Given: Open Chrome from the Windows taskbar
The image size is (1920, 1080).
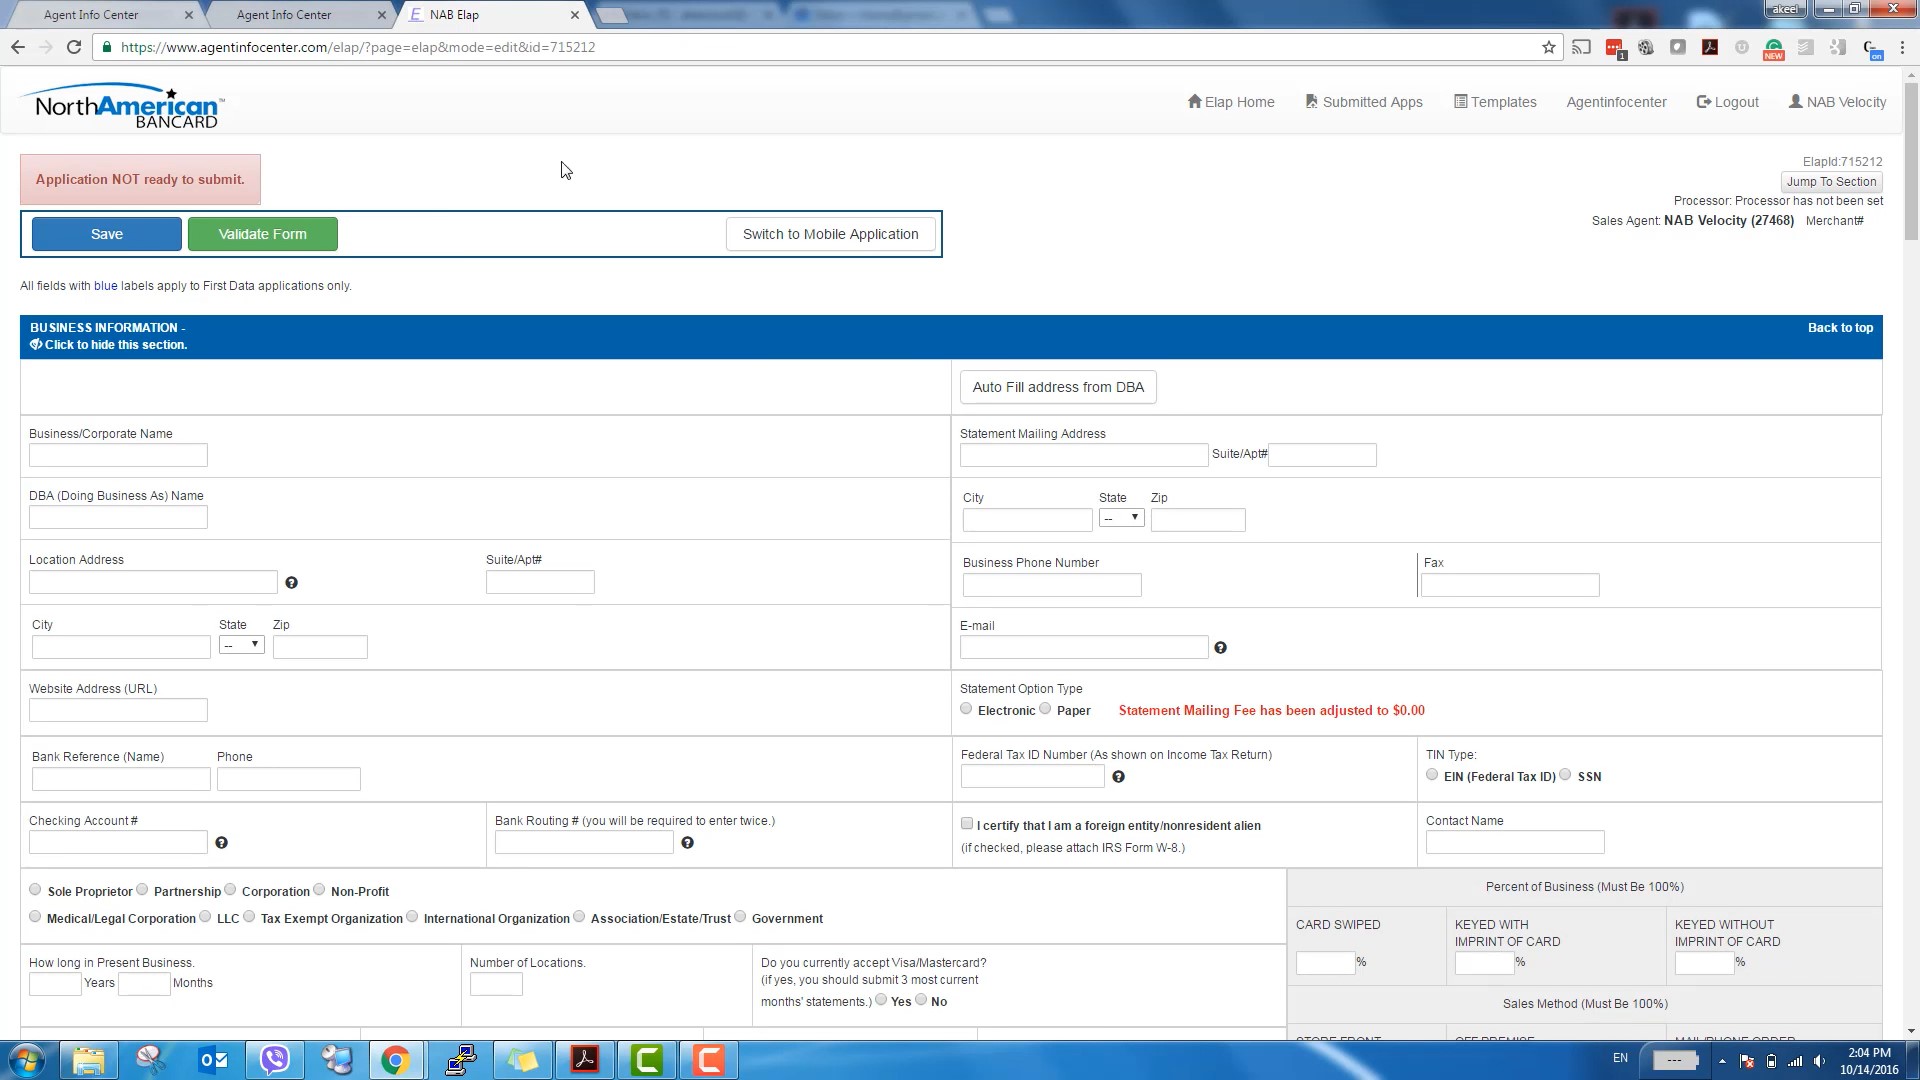Looking at the screenshot, I should click(396, 1060).
